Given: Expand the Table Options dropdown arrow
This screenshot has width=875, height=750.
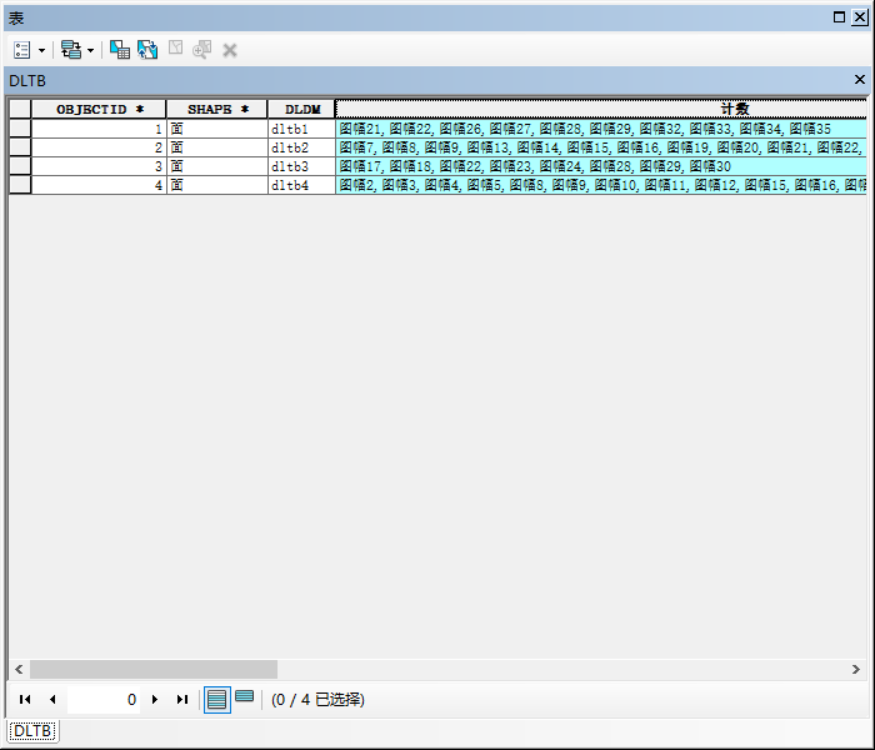Looking at the screenshot, I should click(42, 51).
